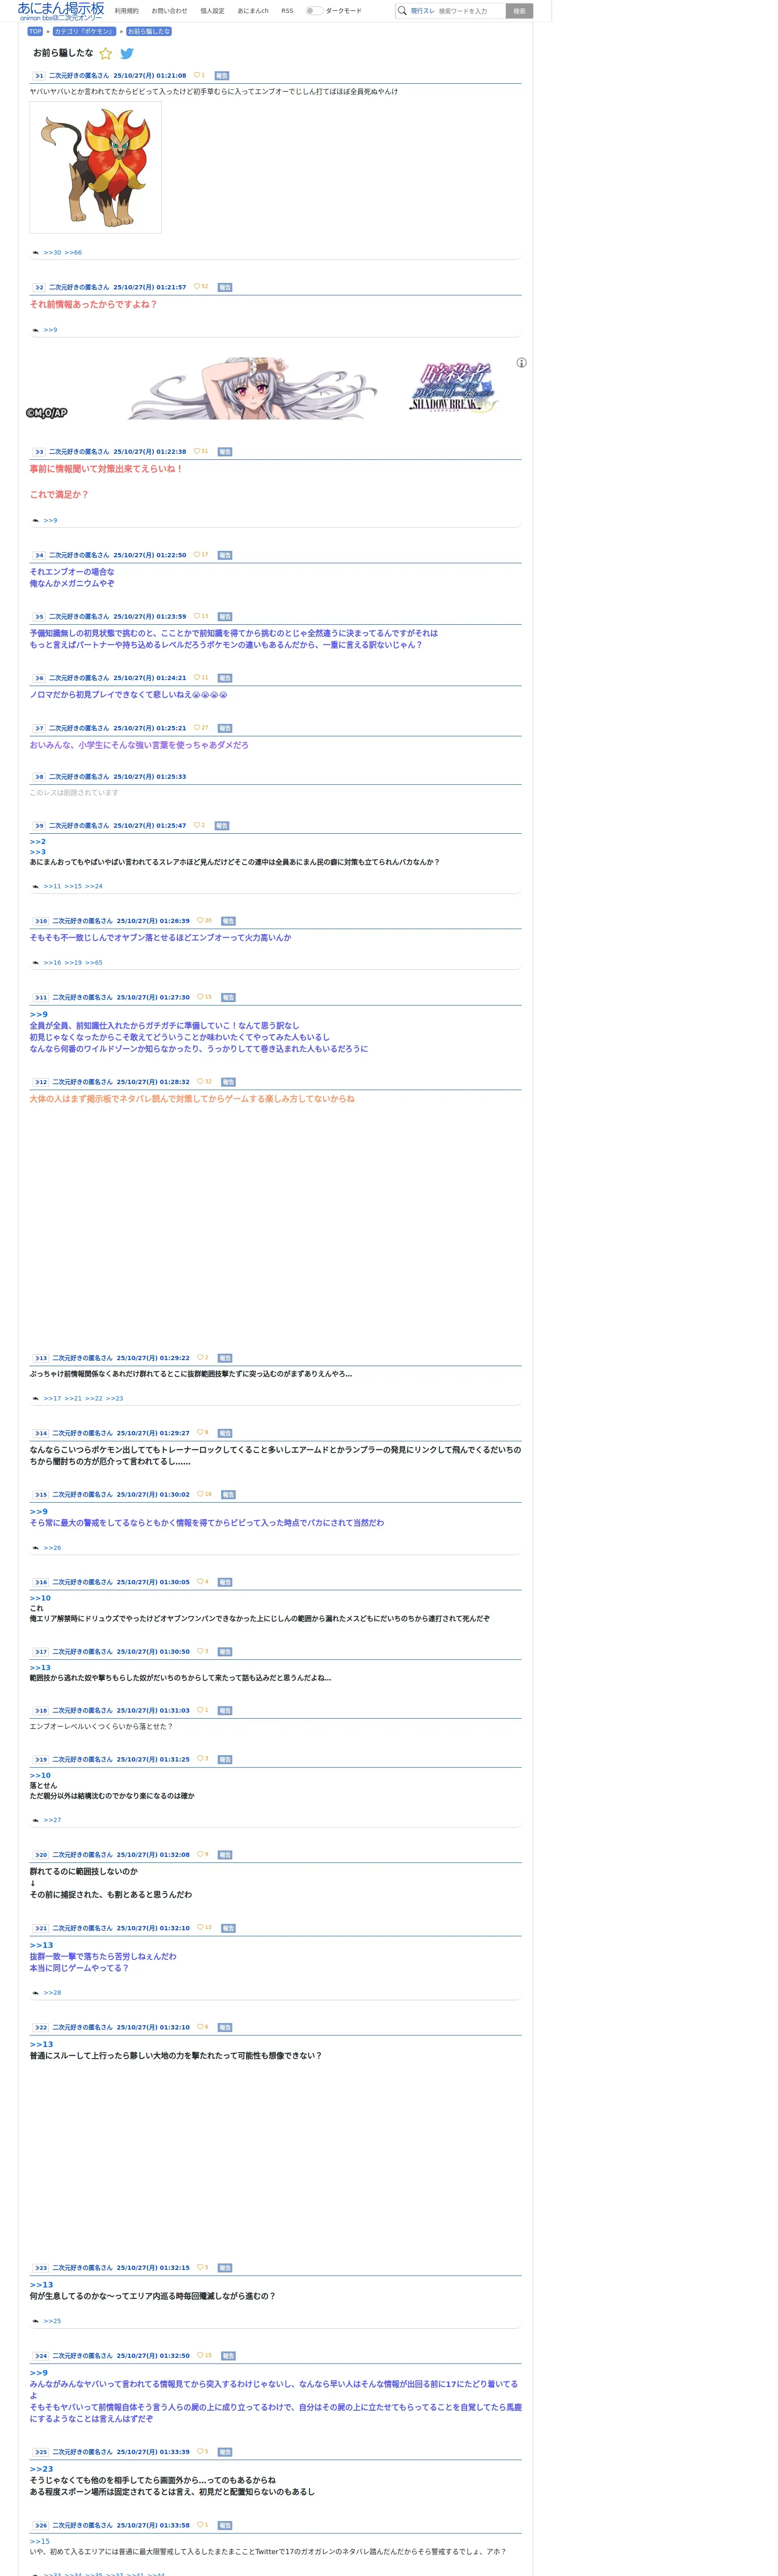Report post 18 with its 報告 button

[225, 1711]
